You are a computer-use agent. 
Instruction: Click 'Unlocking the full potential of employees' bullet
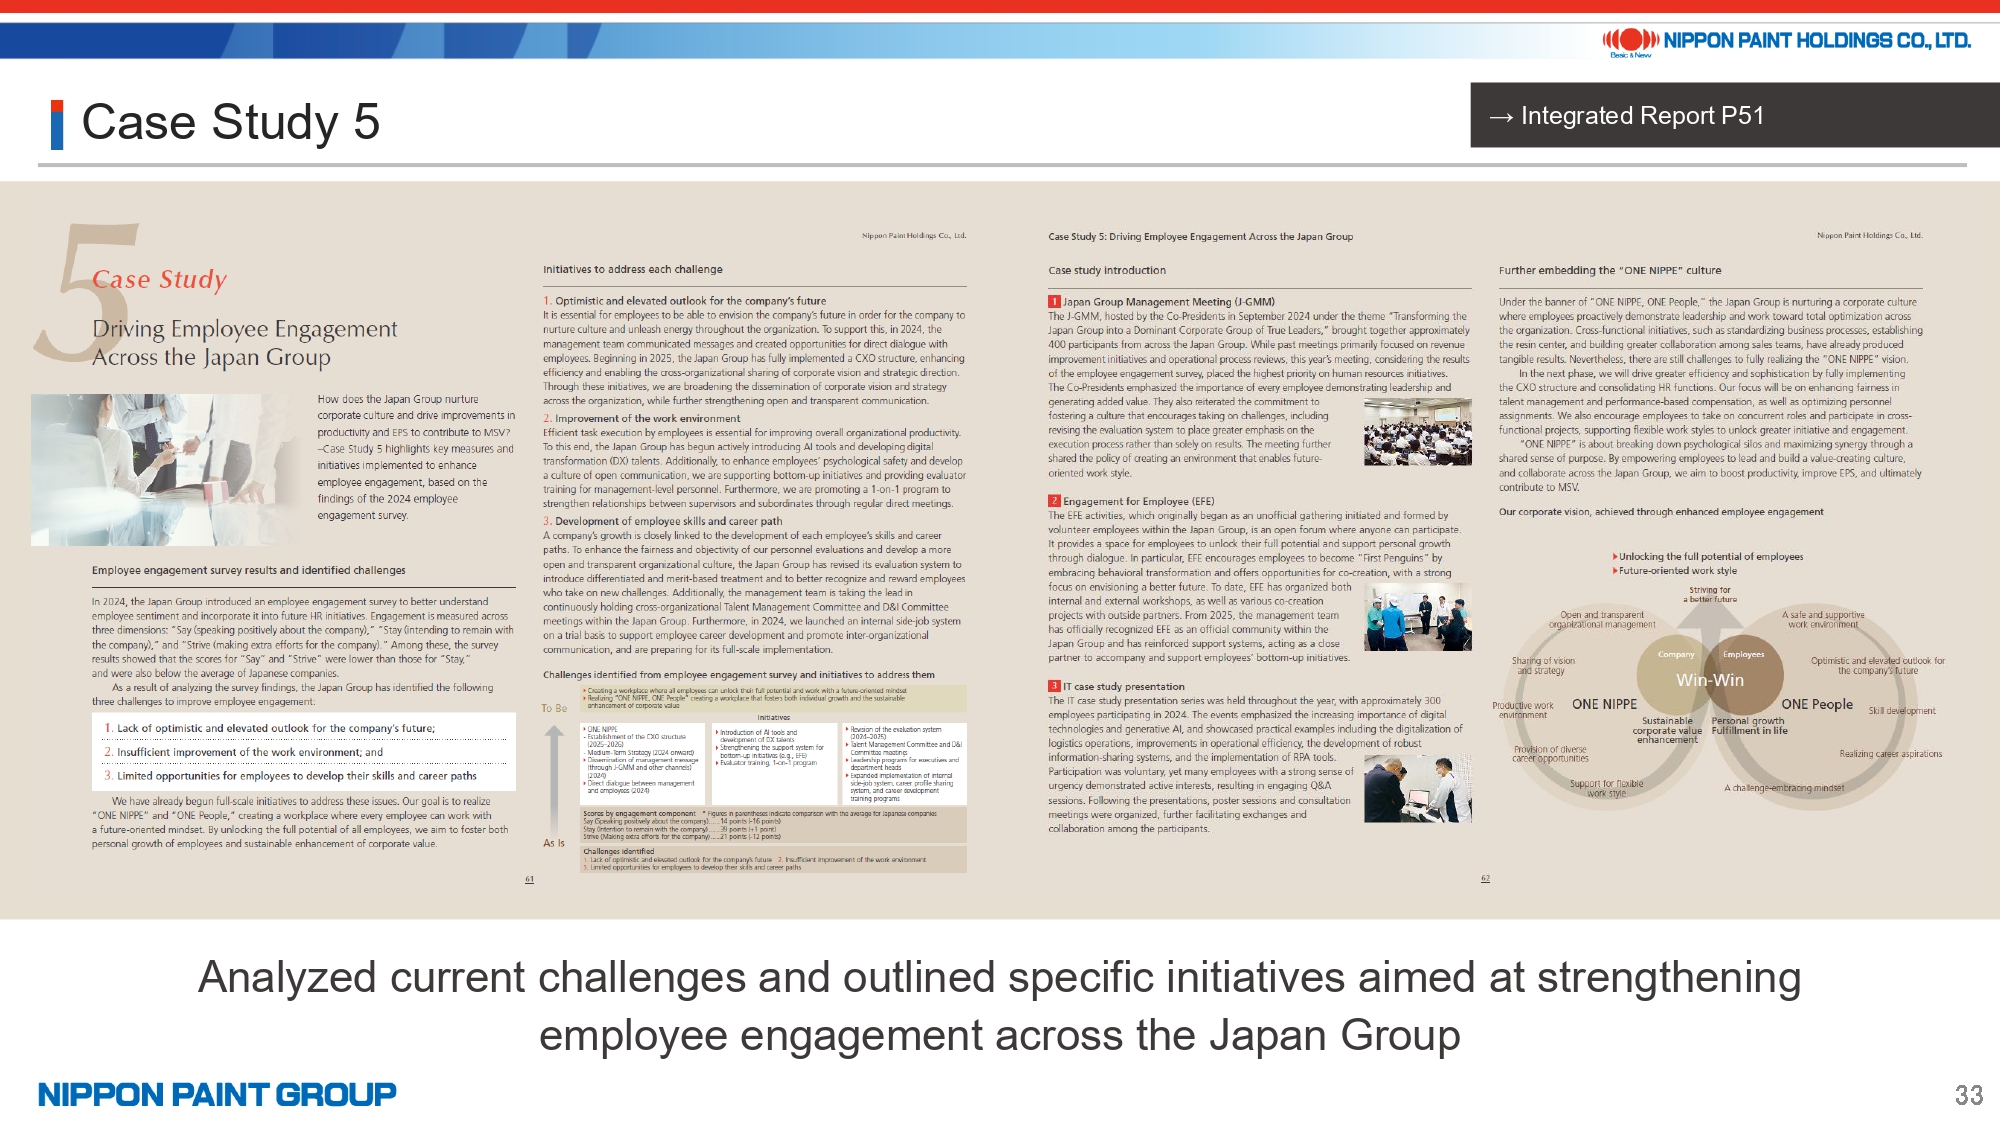click(x=1708, y=557)
